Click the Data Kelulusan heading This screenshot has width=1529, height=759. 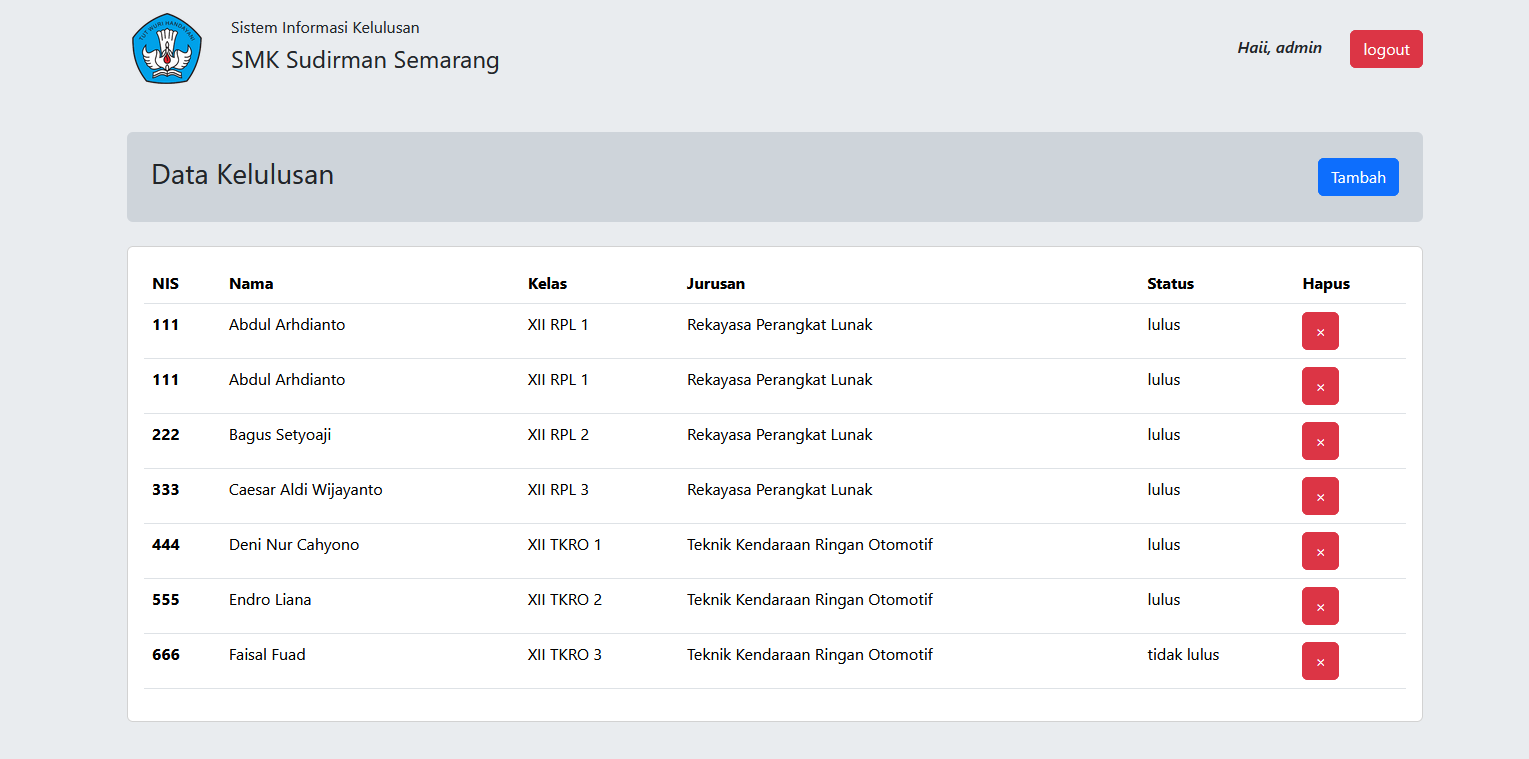pyautogui.click(x=243, y=175)
